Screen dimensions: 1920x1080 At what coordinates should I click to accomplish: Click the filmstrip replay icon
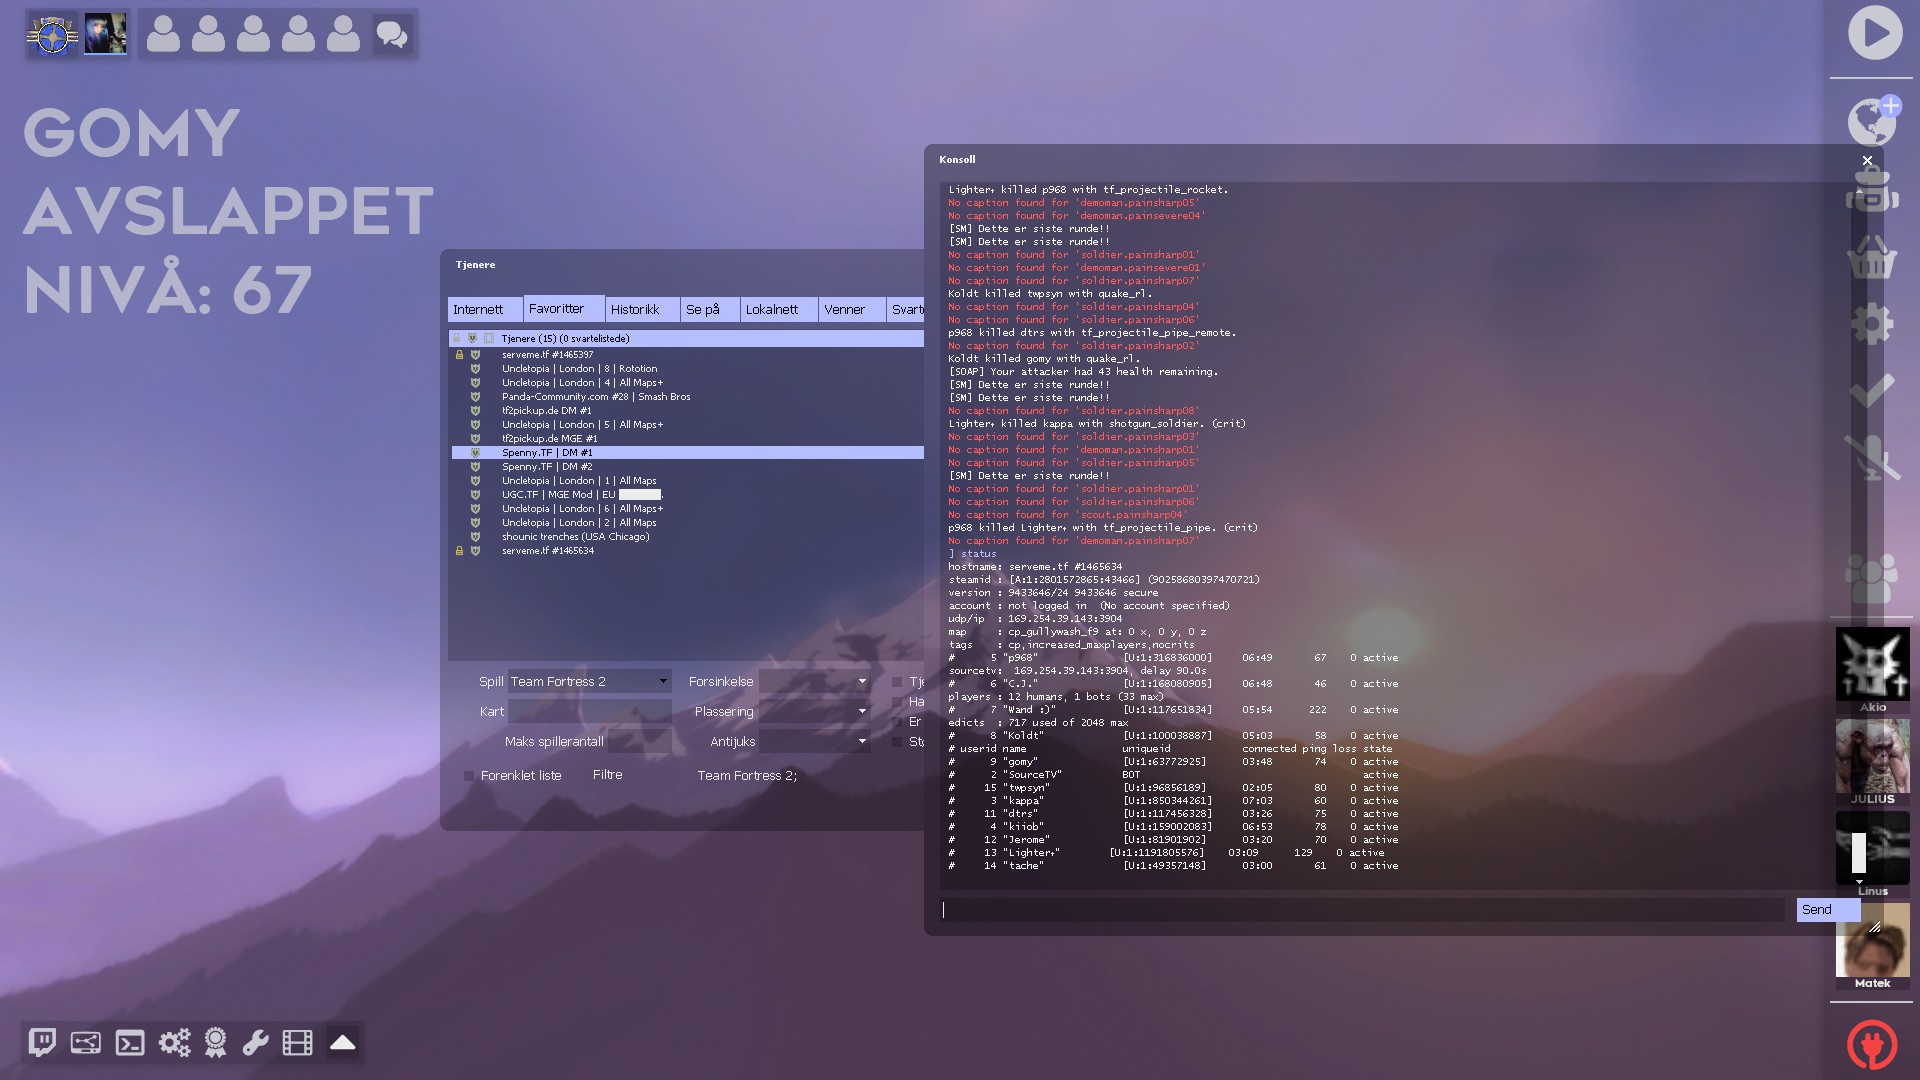(298, 1043)
